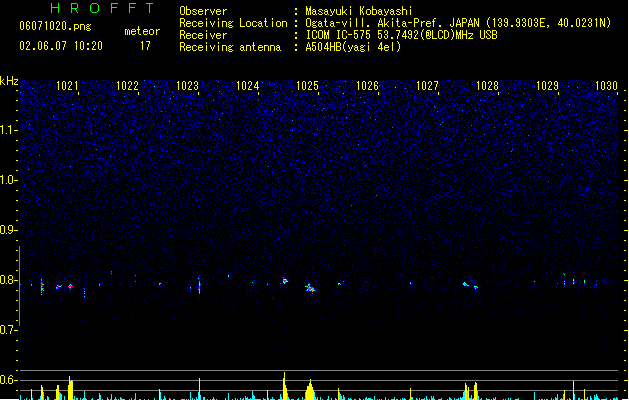
Task: Click the 1030 time axis label
Action: [x=607, y=86]
